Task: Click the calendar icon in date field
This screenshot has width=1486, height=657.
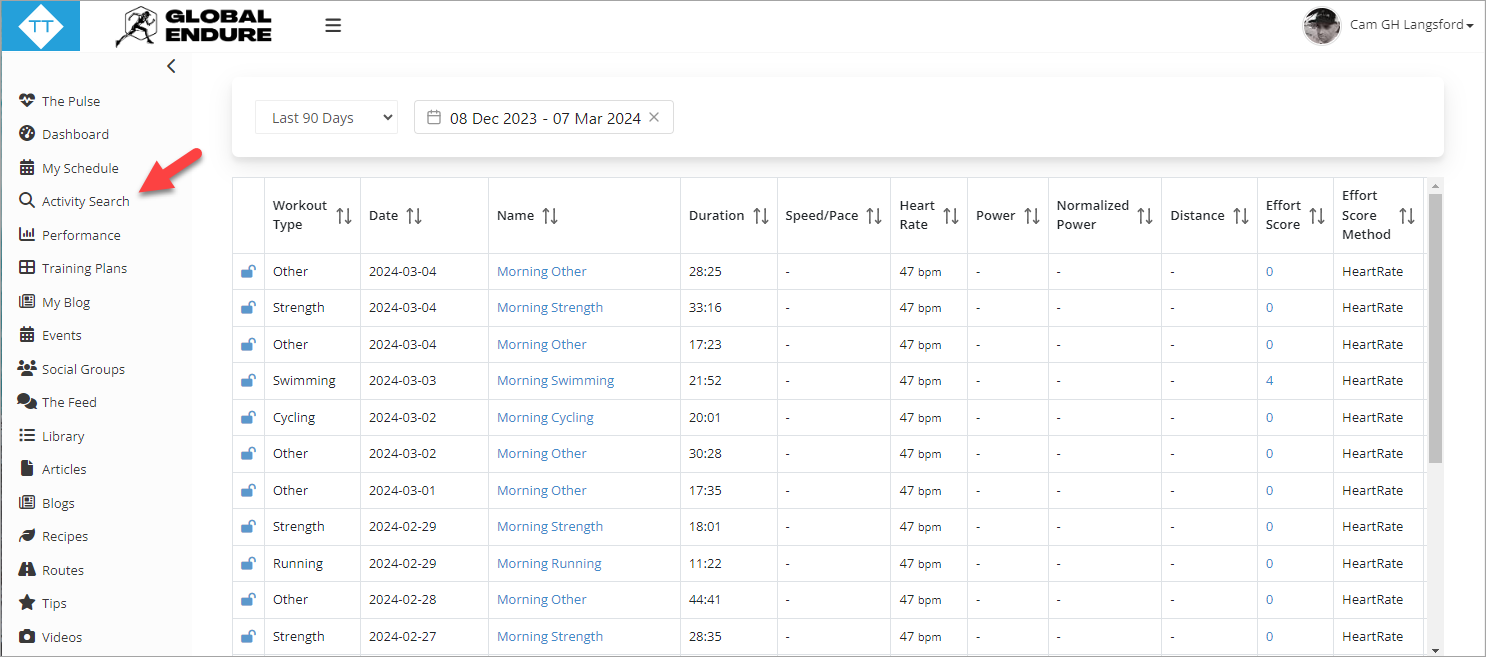Action: click(434, 117)
